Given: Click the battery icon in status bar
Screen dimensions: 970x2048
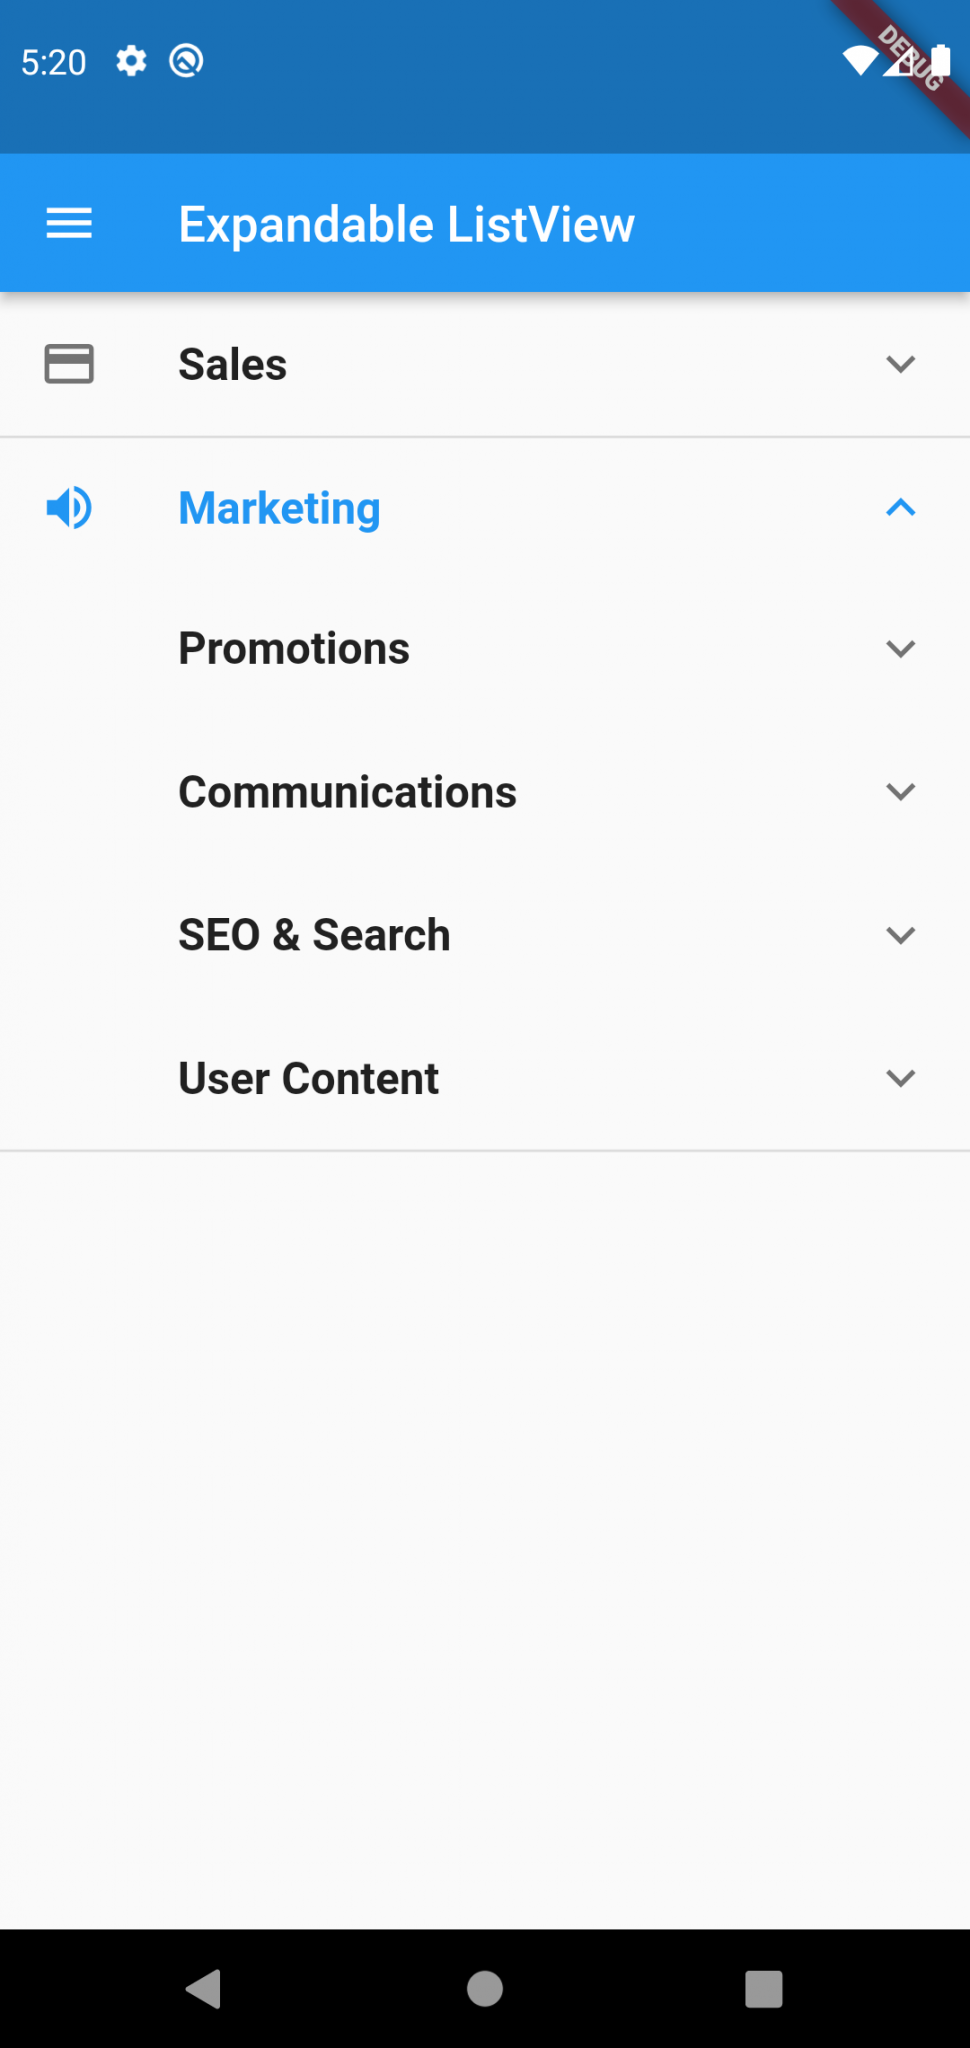Looking at the screenshot, I should (x=941, y=61).
